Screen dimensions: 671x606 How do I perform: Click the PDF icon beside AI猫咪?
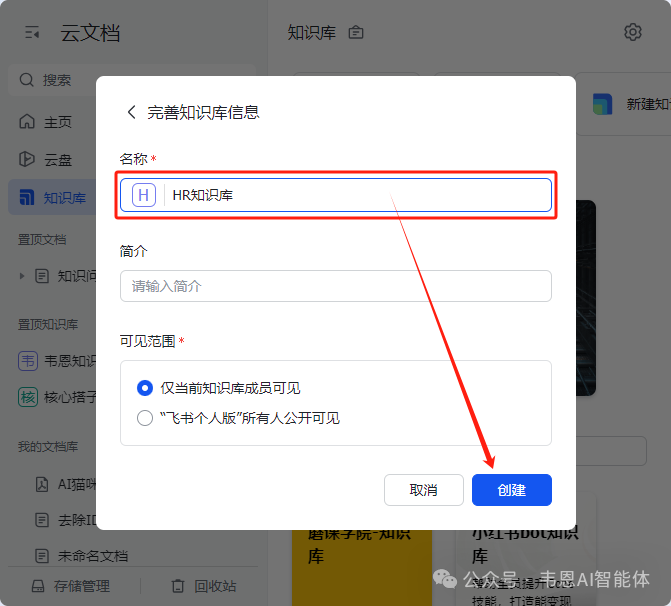[42, 484]
